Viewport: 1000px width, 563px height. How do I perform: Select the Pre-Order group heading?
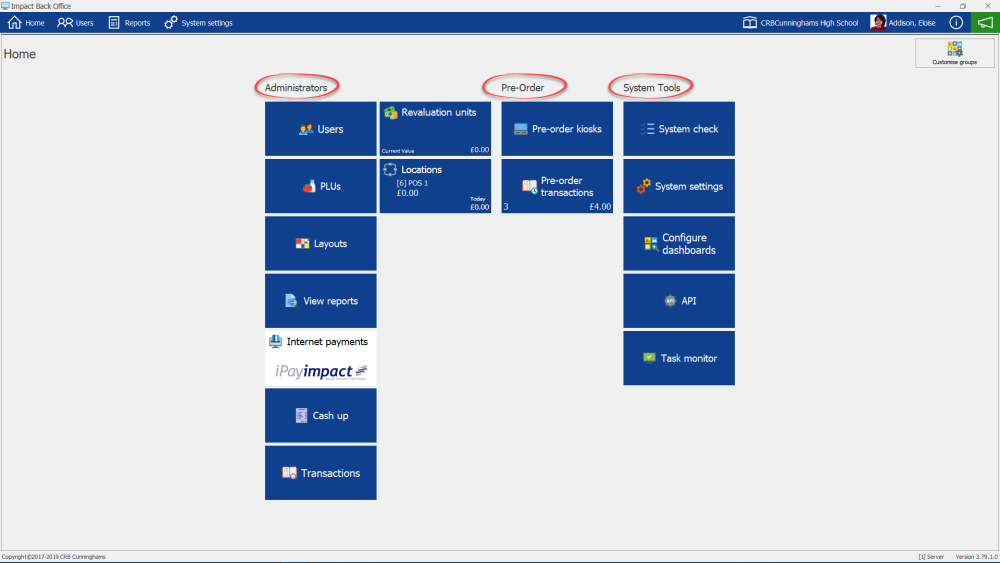click(x=523, y=87)
